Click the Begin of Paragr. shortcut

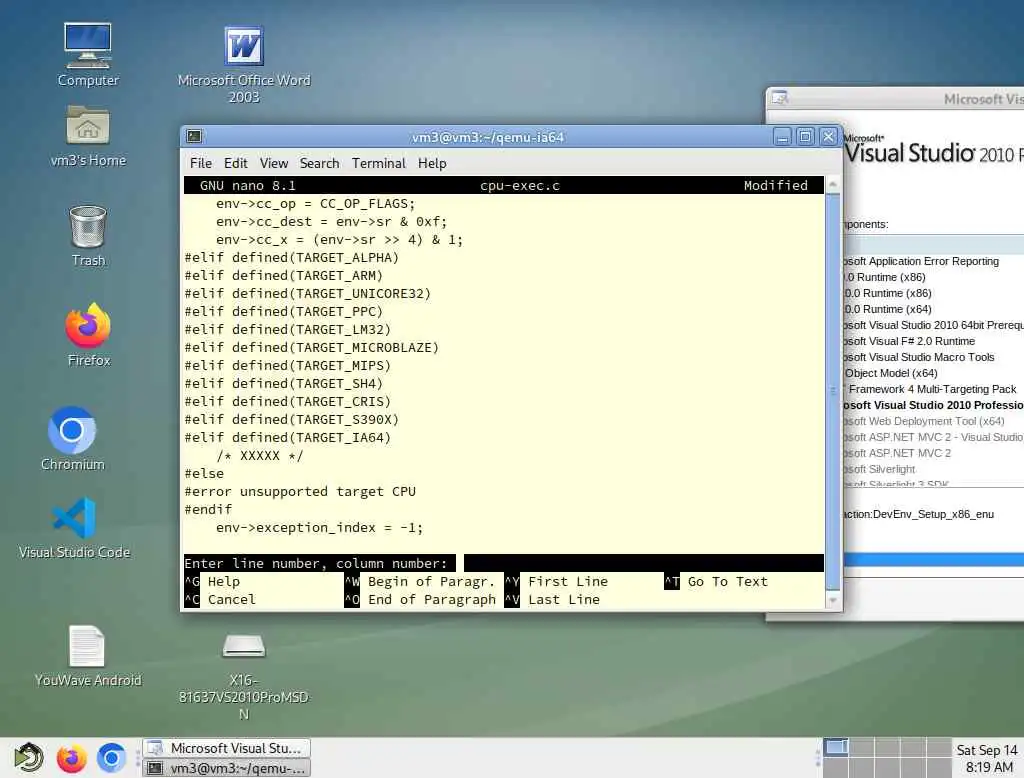(x=420, y=581)
